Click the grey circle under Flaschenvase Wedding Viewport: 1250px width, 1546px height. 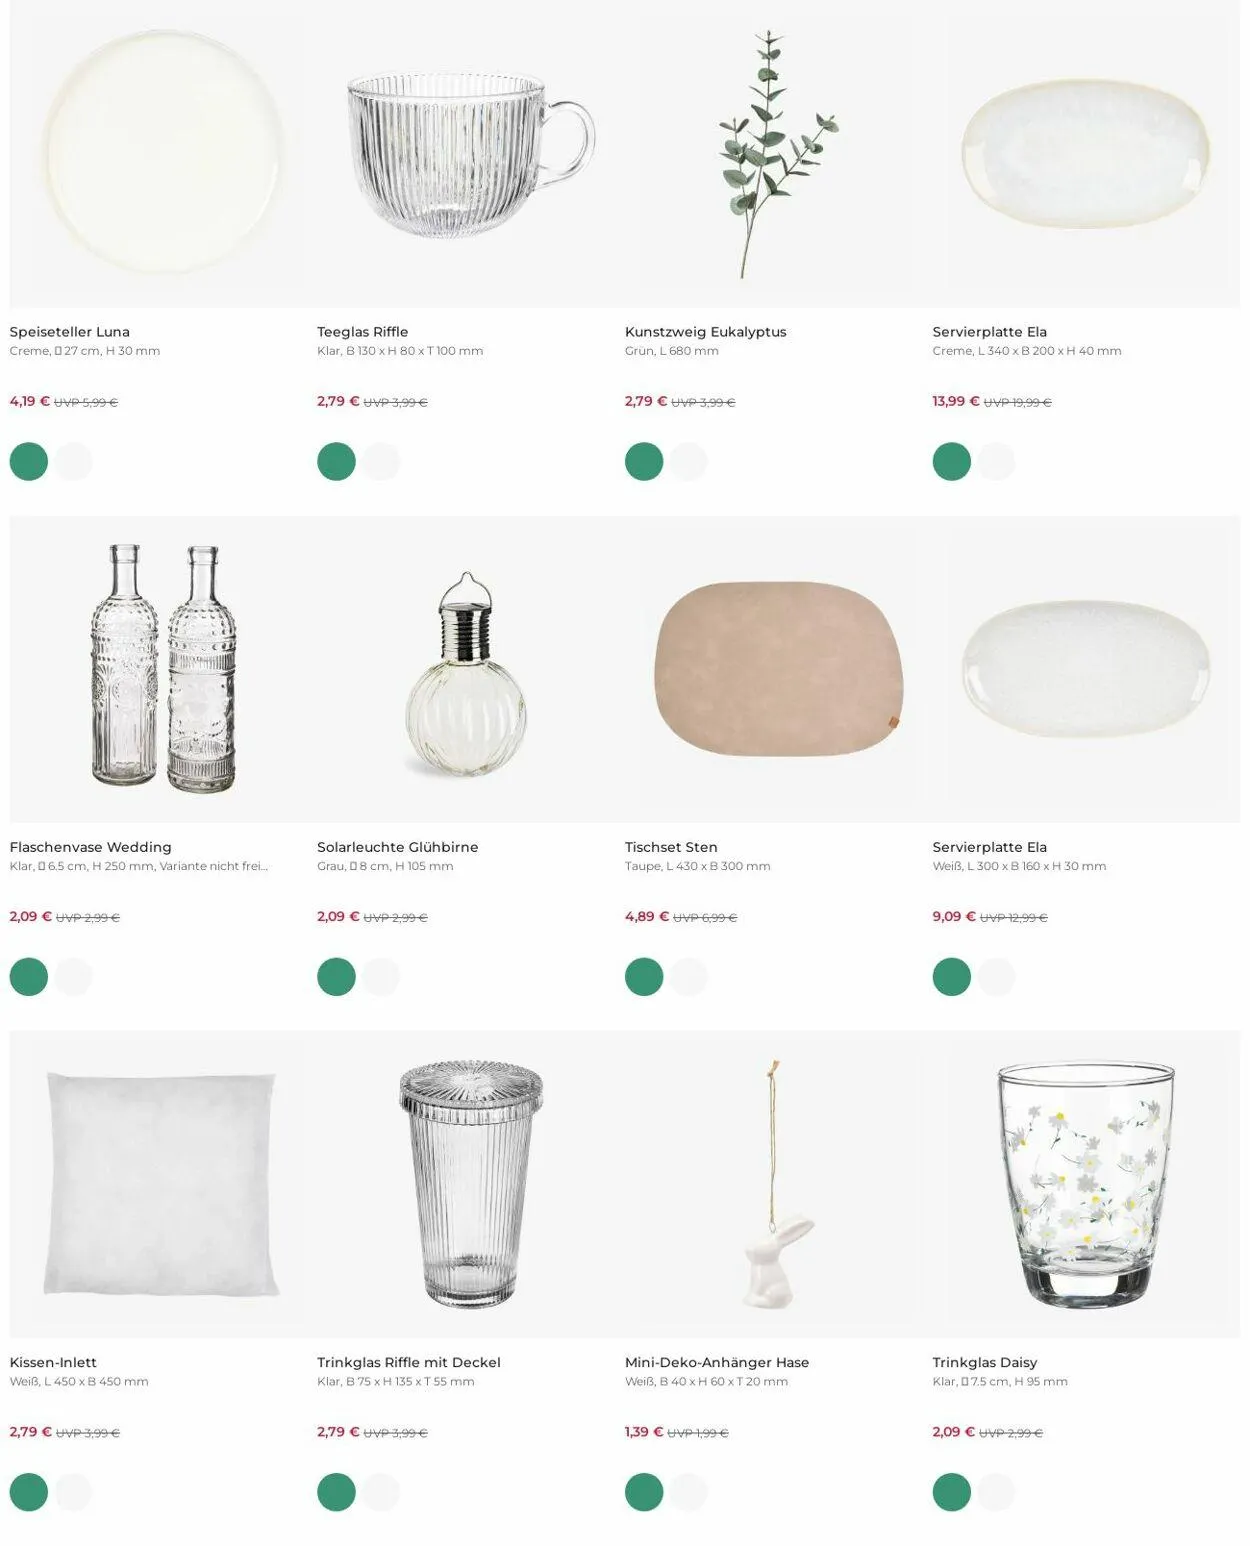pos(73,977)
